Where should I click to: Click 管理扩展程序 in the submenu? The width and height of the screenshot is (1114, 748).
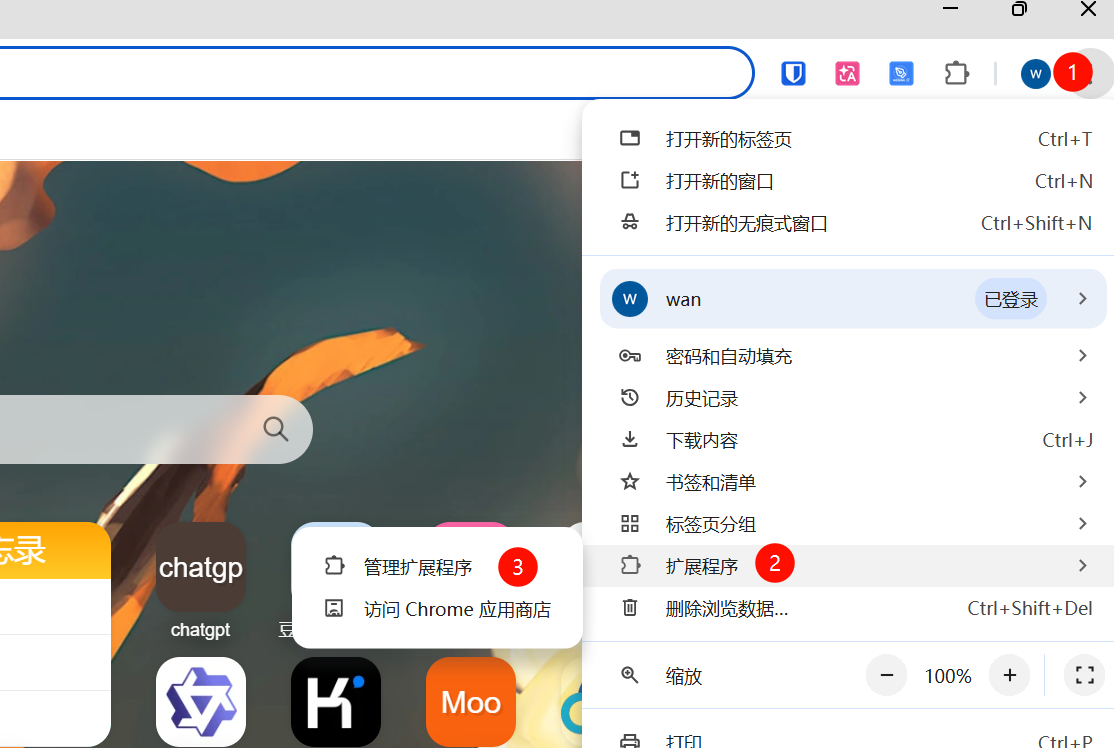417,567
